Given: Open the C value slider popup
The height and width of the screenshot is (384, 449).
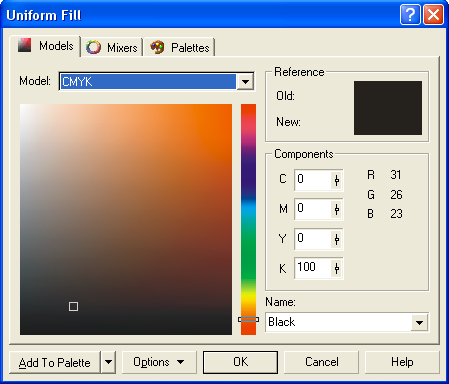Looking at the screenshot, I should (x=337, y=180).
